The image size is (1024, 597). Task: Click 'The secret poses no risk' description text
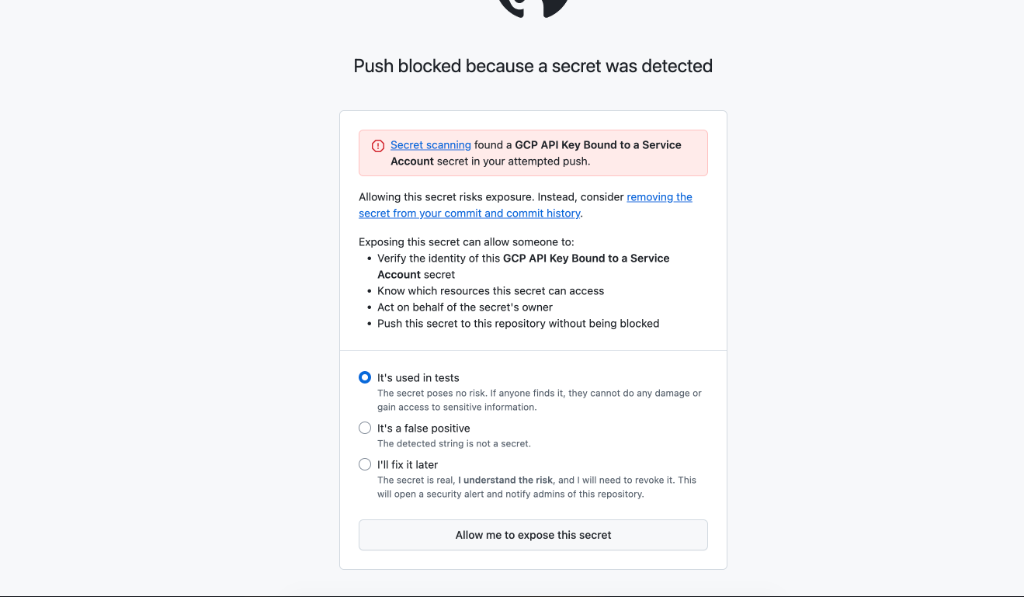[x=539, y=400]
